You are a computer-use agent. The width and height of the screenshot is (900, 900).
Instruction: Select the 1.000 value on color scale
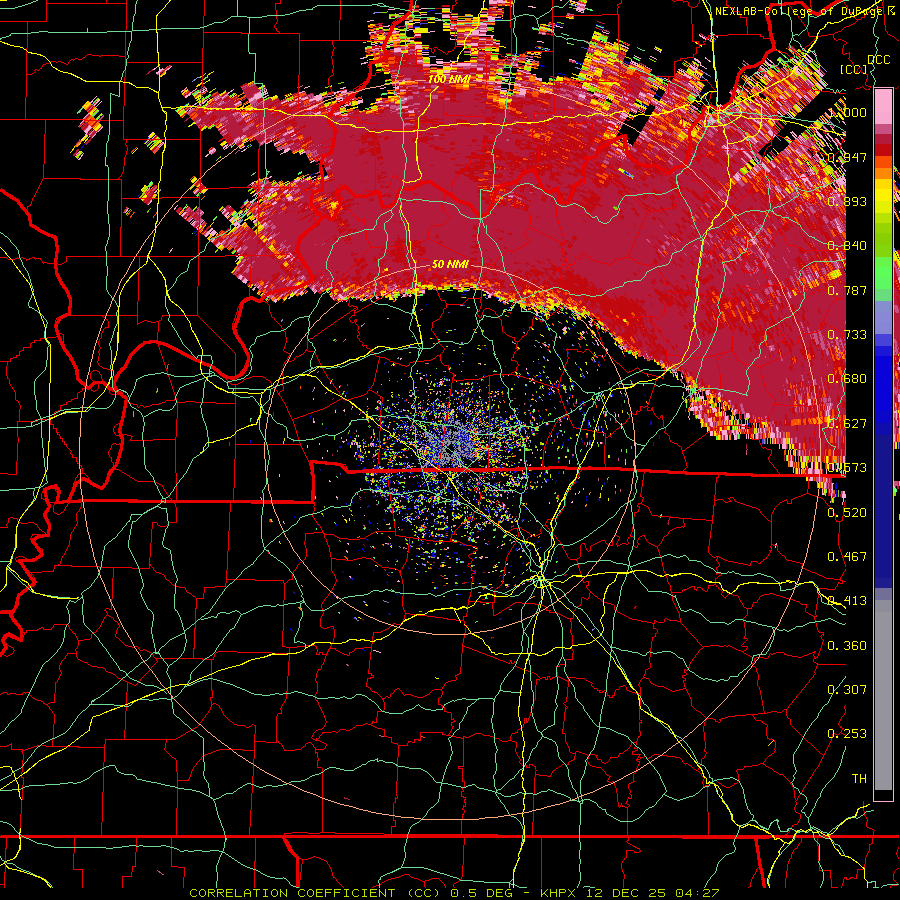tap(848, 112)
